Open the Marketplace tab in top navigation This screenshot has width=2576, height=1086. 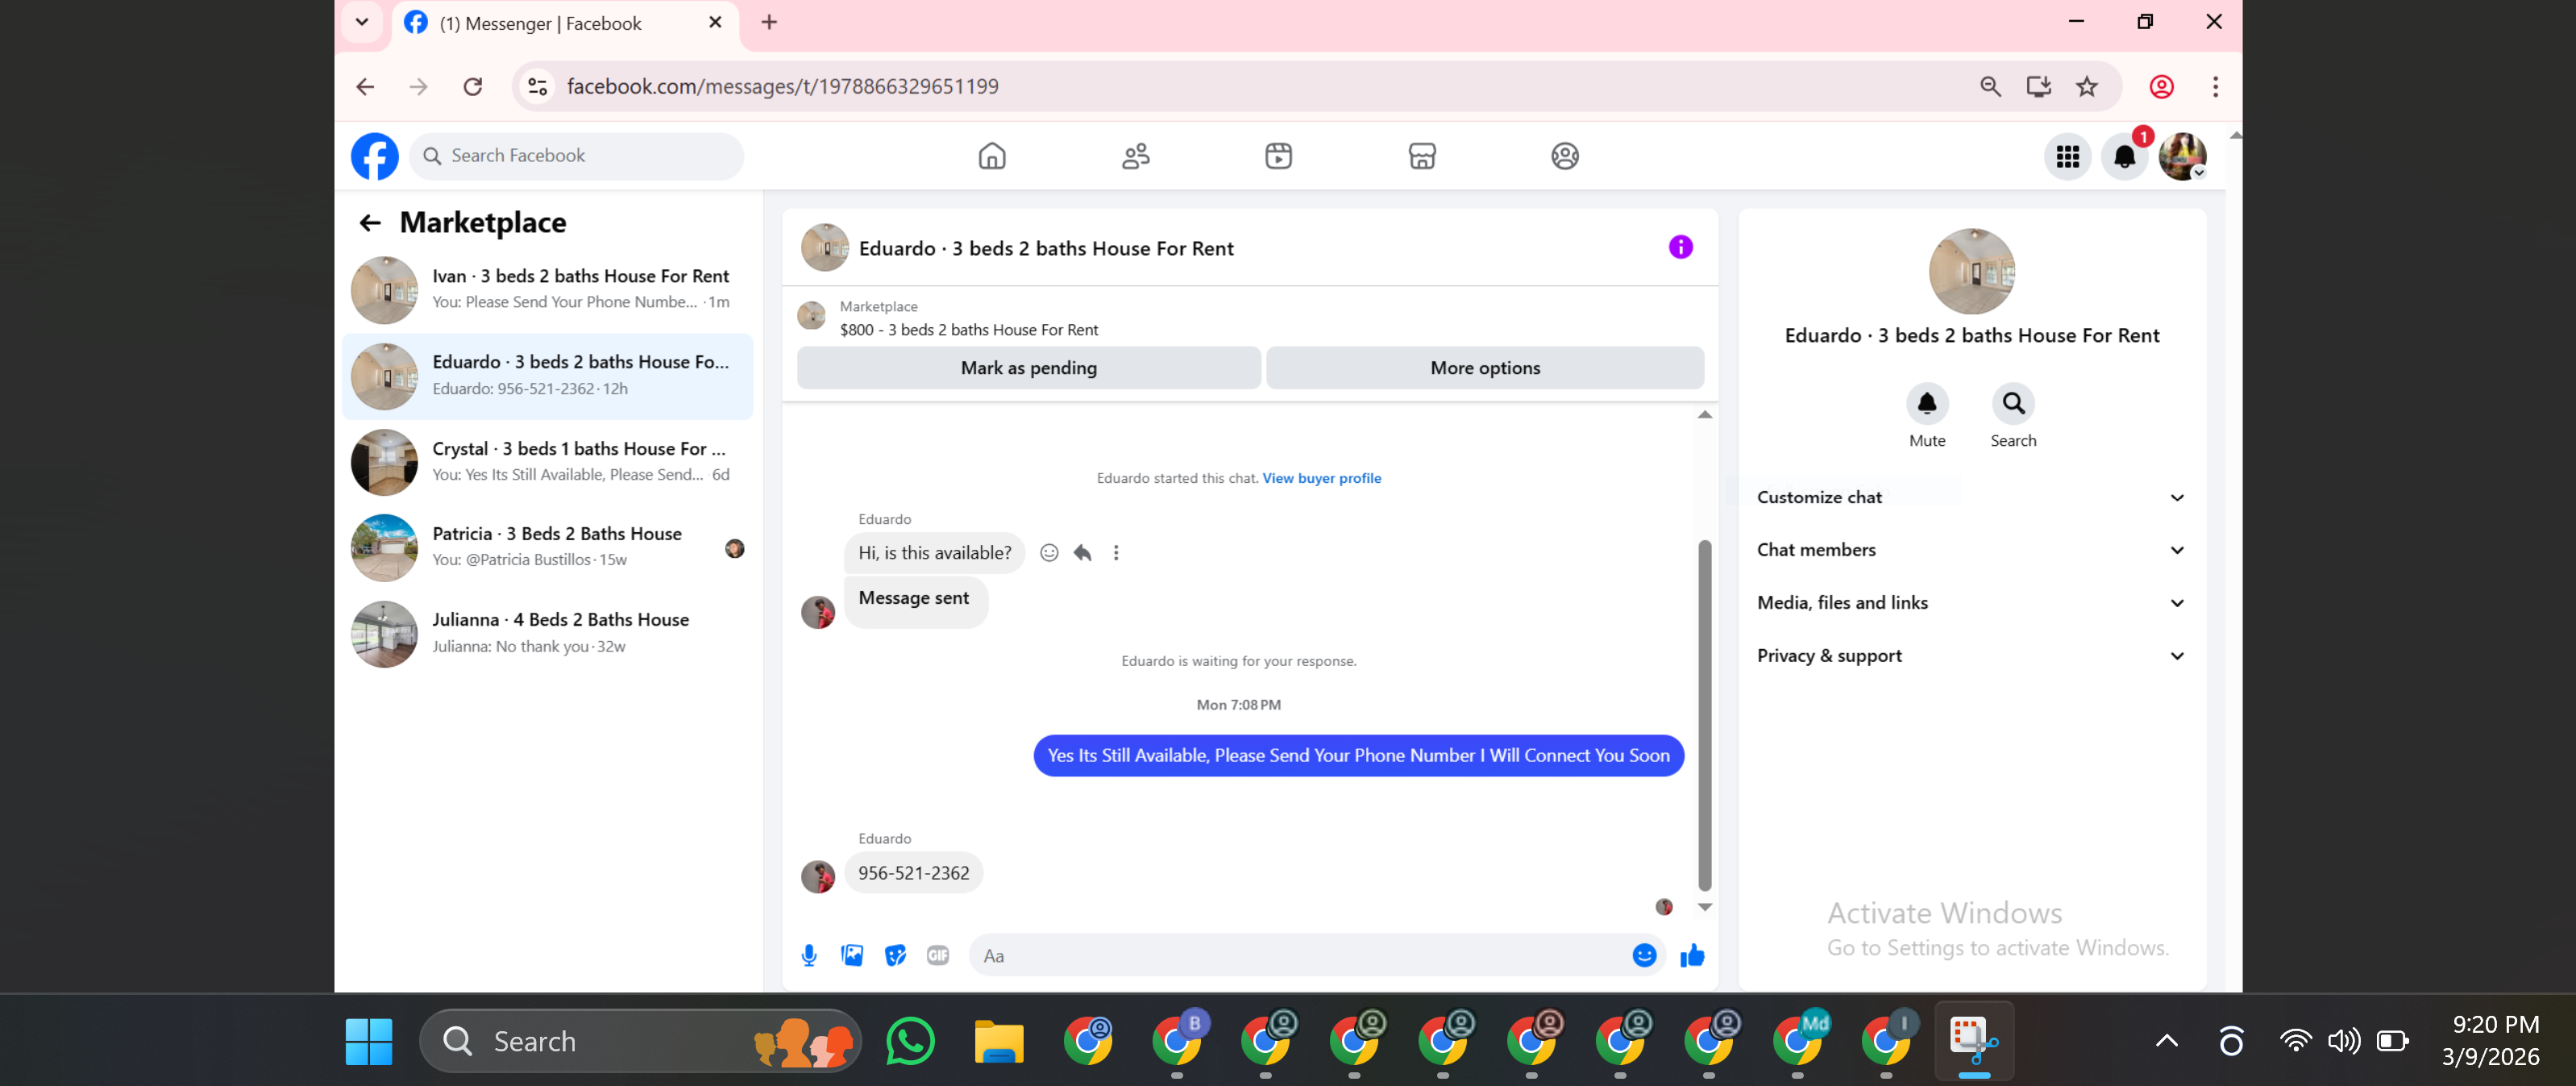pos(1421,156)
